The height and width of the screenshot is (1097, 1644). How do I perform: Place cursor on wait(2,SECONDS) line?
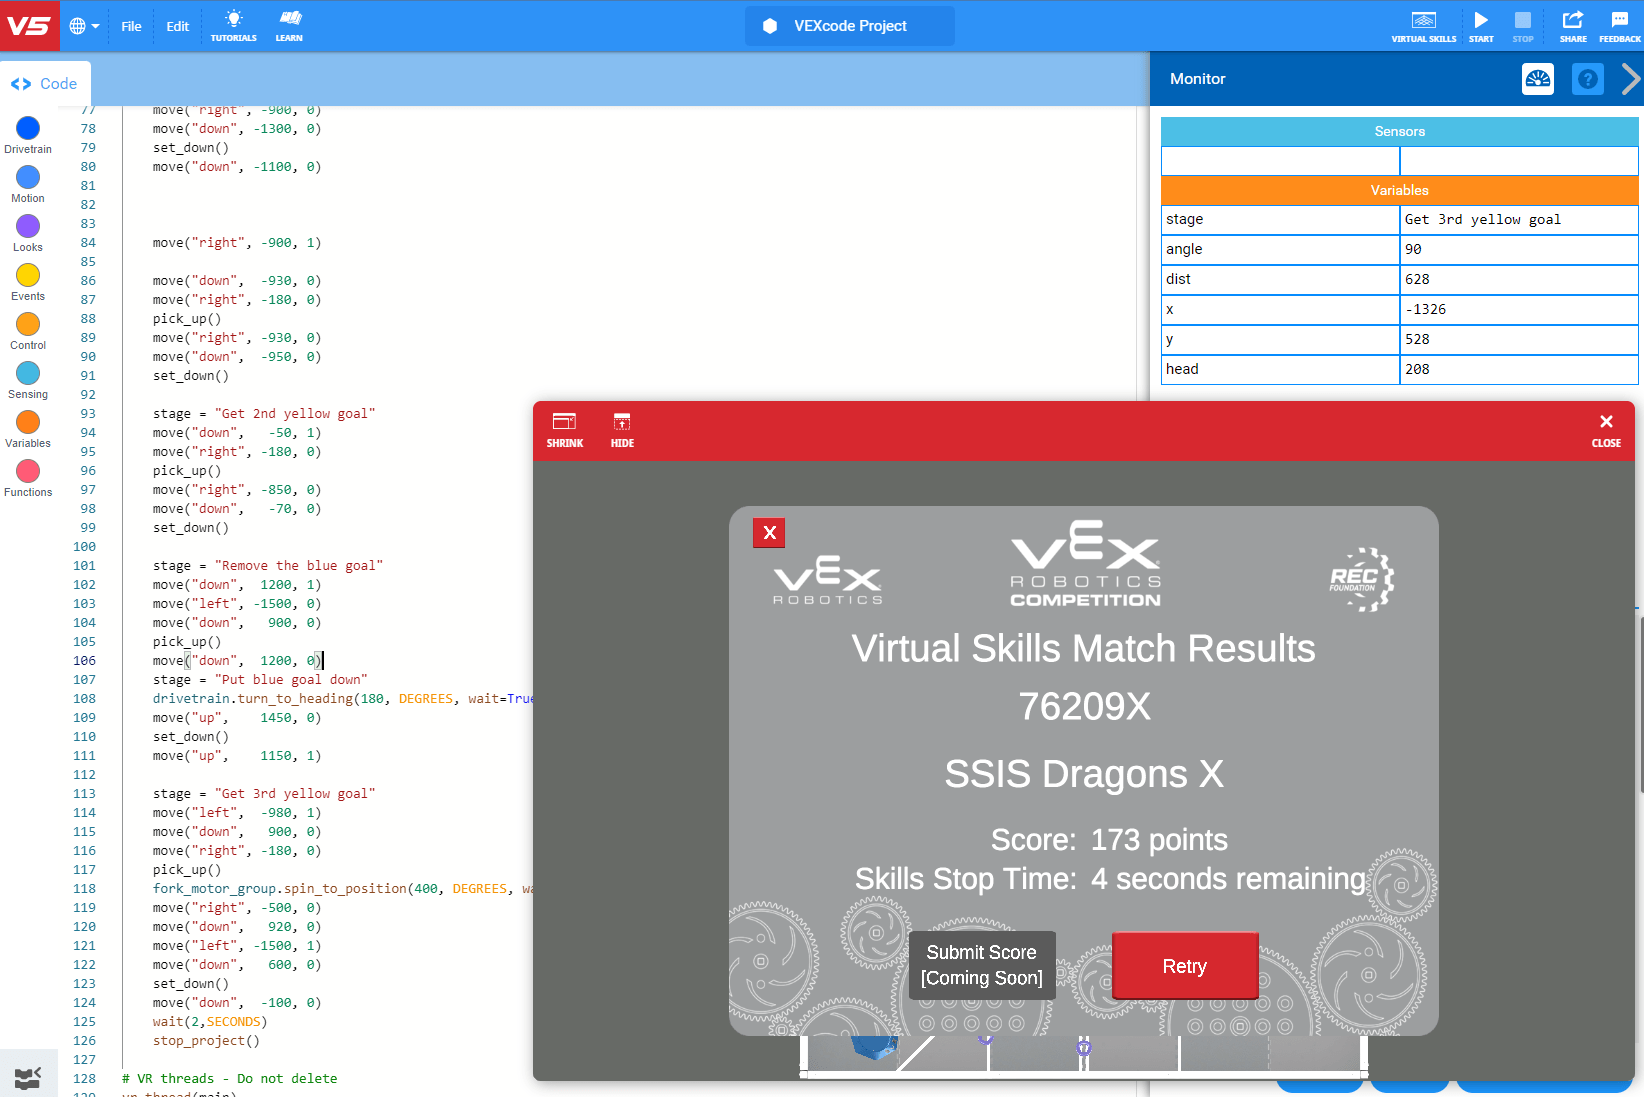tap(210, 1022)
